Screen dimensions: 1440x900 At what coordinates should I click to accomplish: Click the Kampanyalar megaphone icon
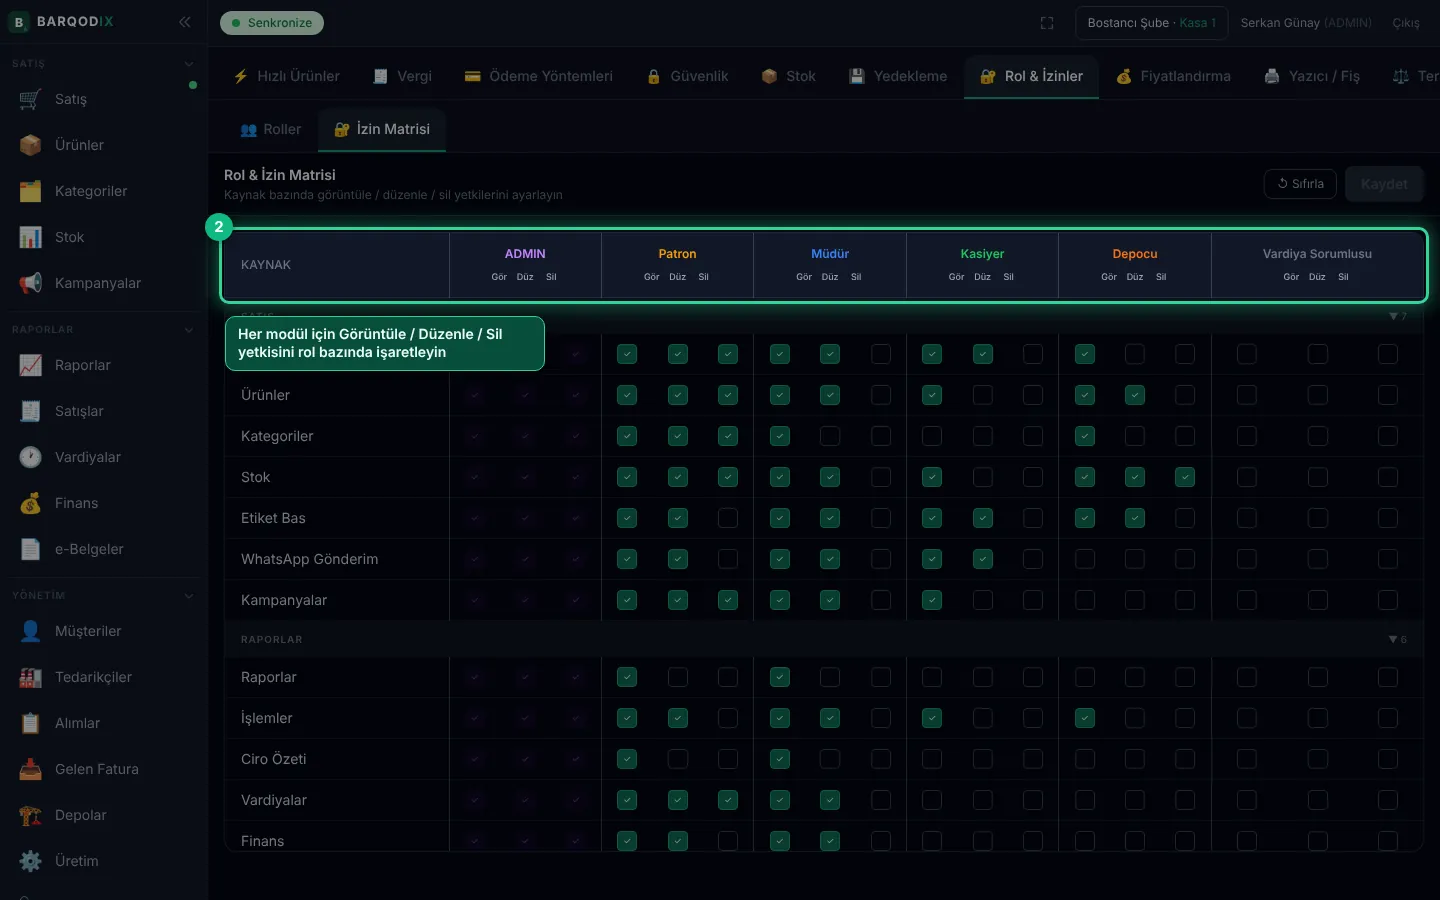pyautogui.click(x=31, y=283)
